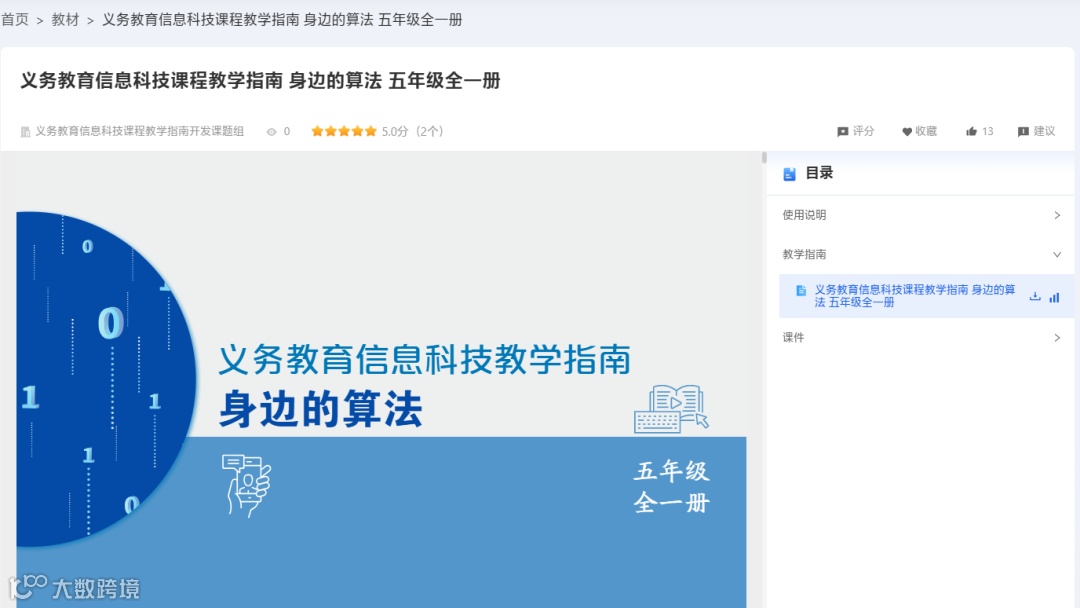Click the thumbs-up like icon
Image resolution: width=1080 pixels, height=608 pixels.
[971, 131]
